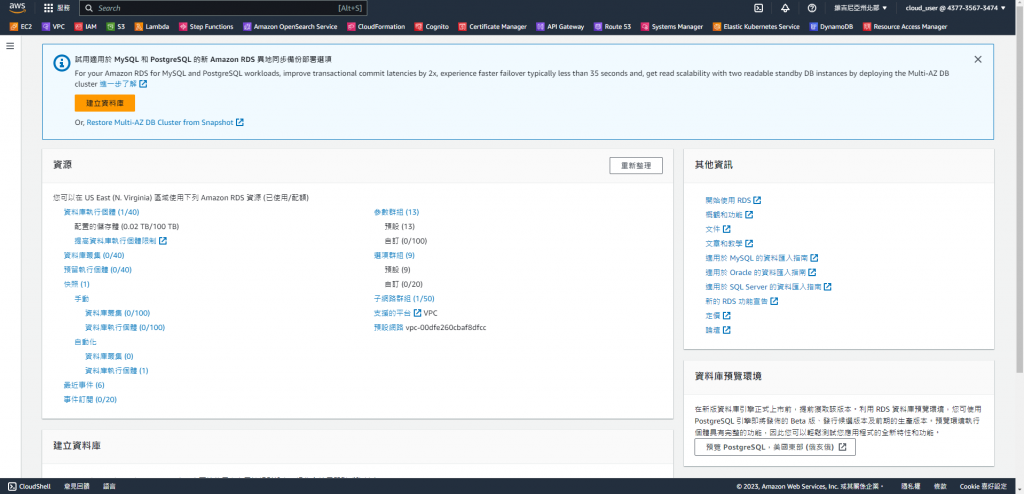Open the IAM service shortcut
This screenshot has height=494, width=1024.
pos(86,27)
